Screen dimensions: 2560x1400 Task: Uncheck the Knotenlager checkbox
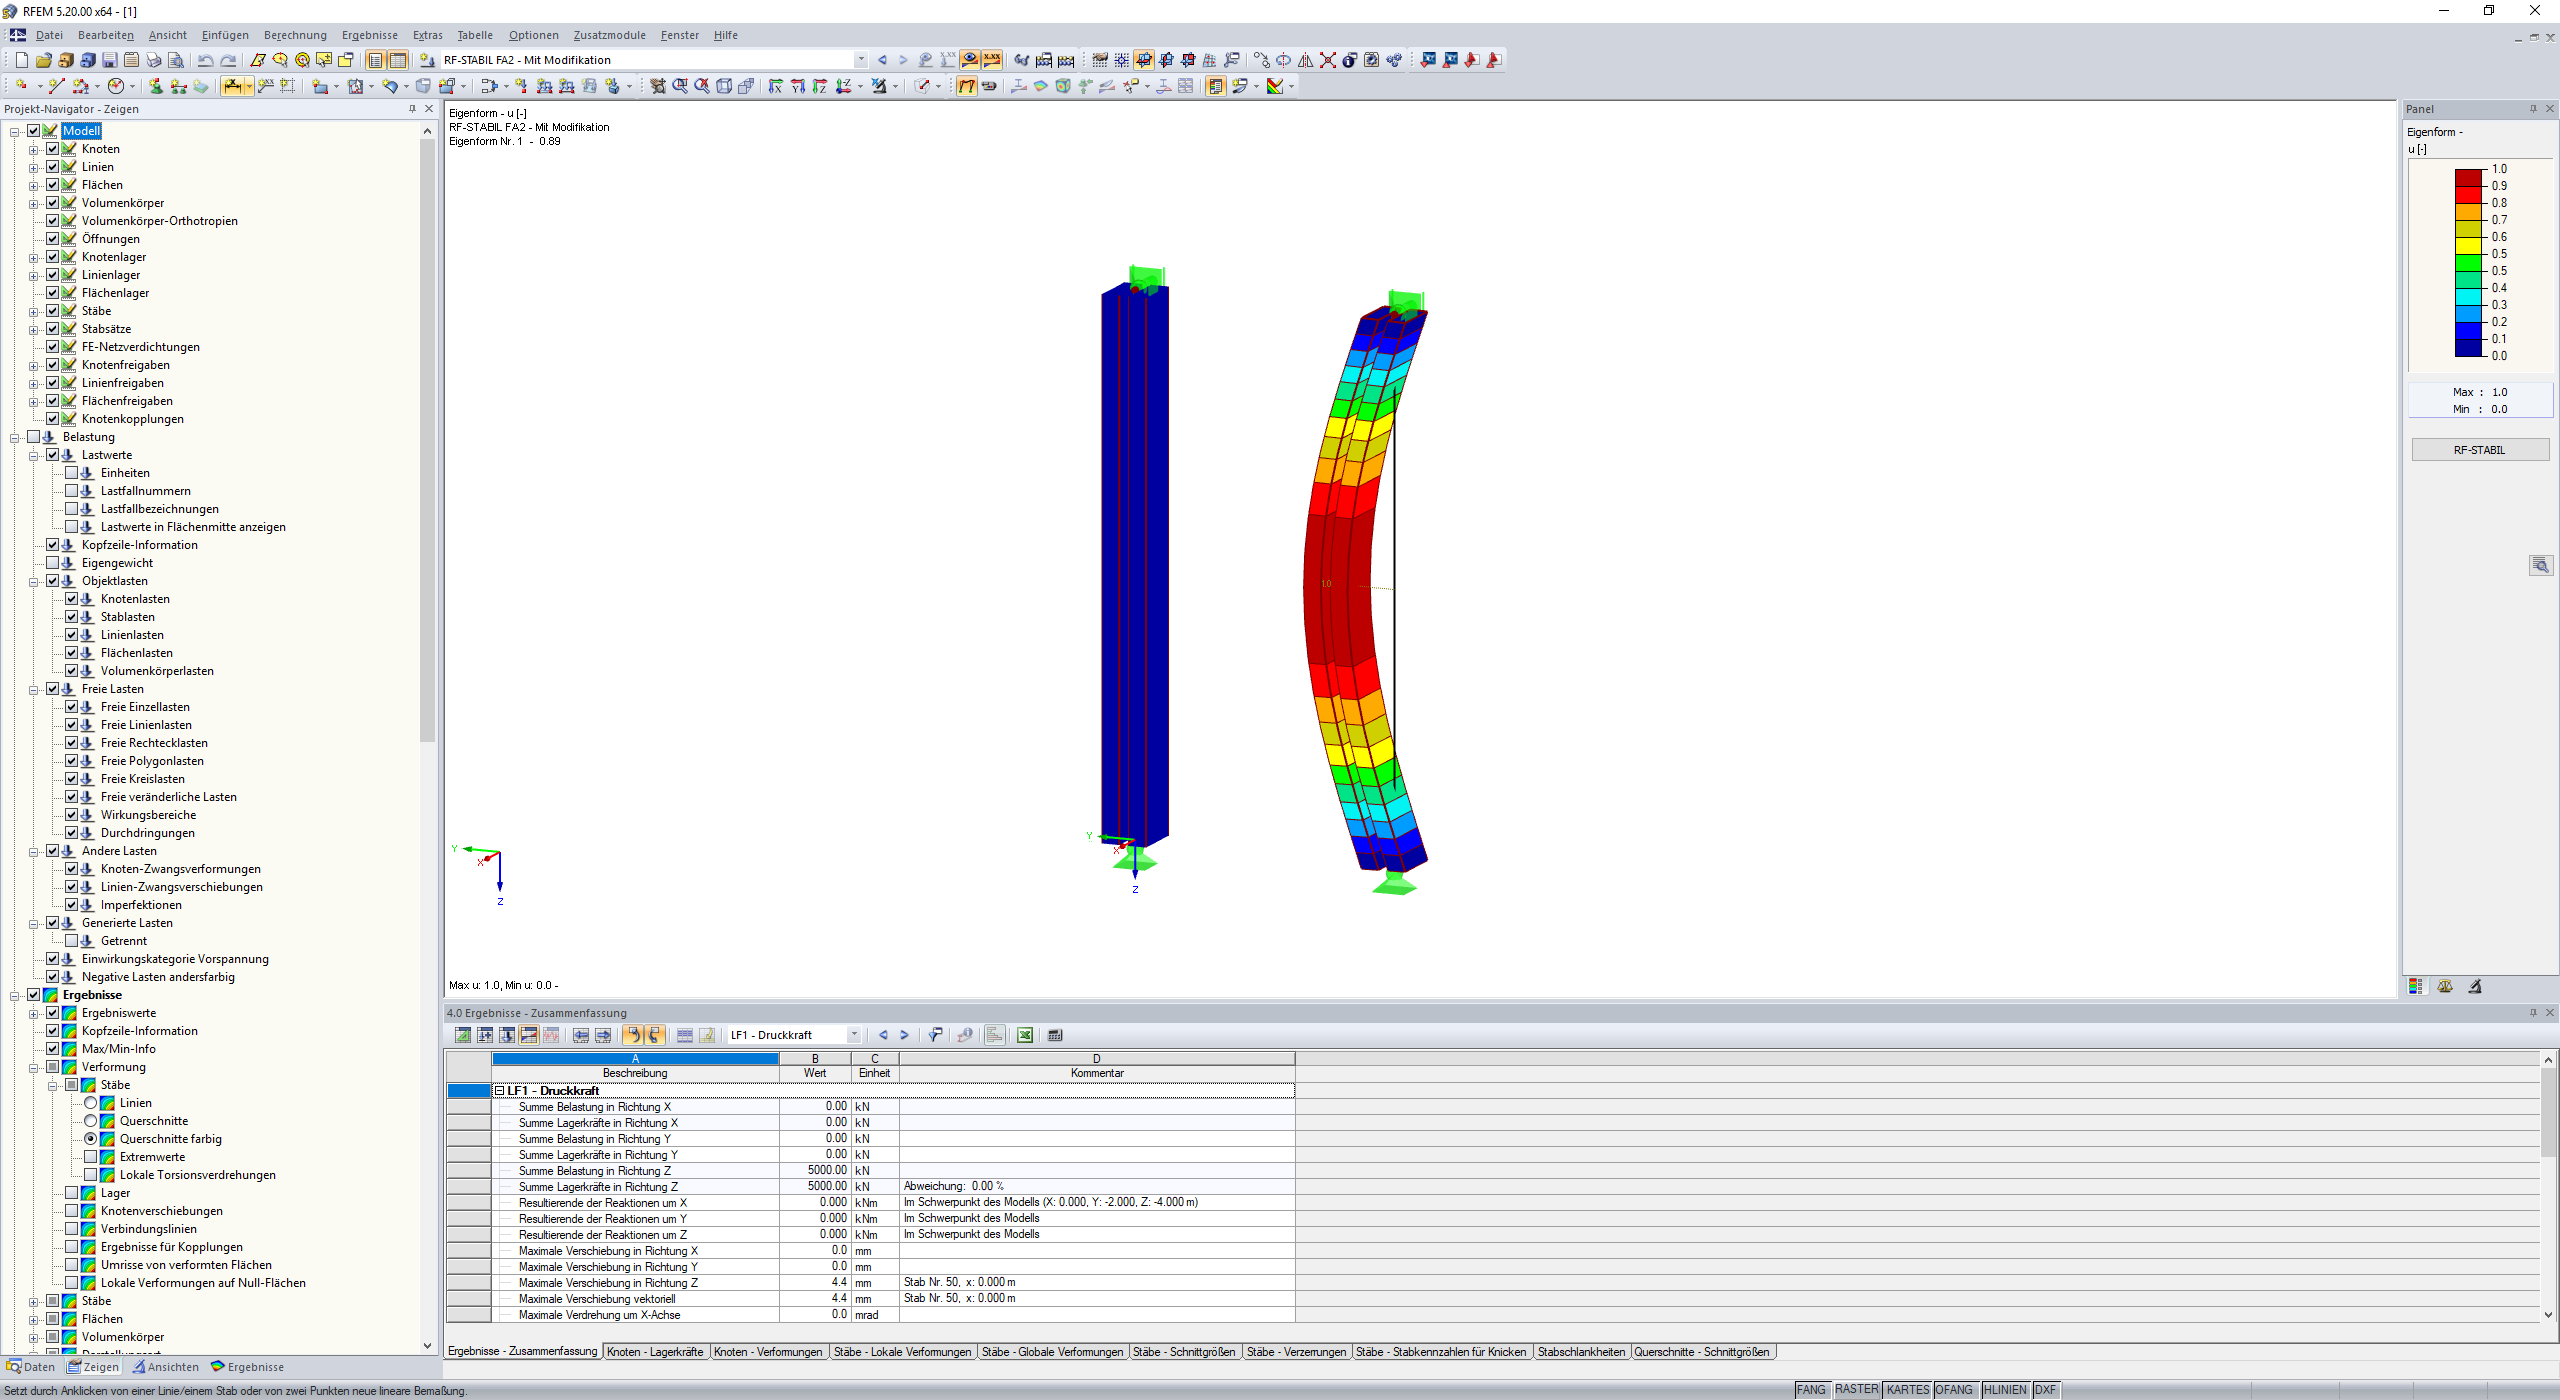[x=53, y=257]
